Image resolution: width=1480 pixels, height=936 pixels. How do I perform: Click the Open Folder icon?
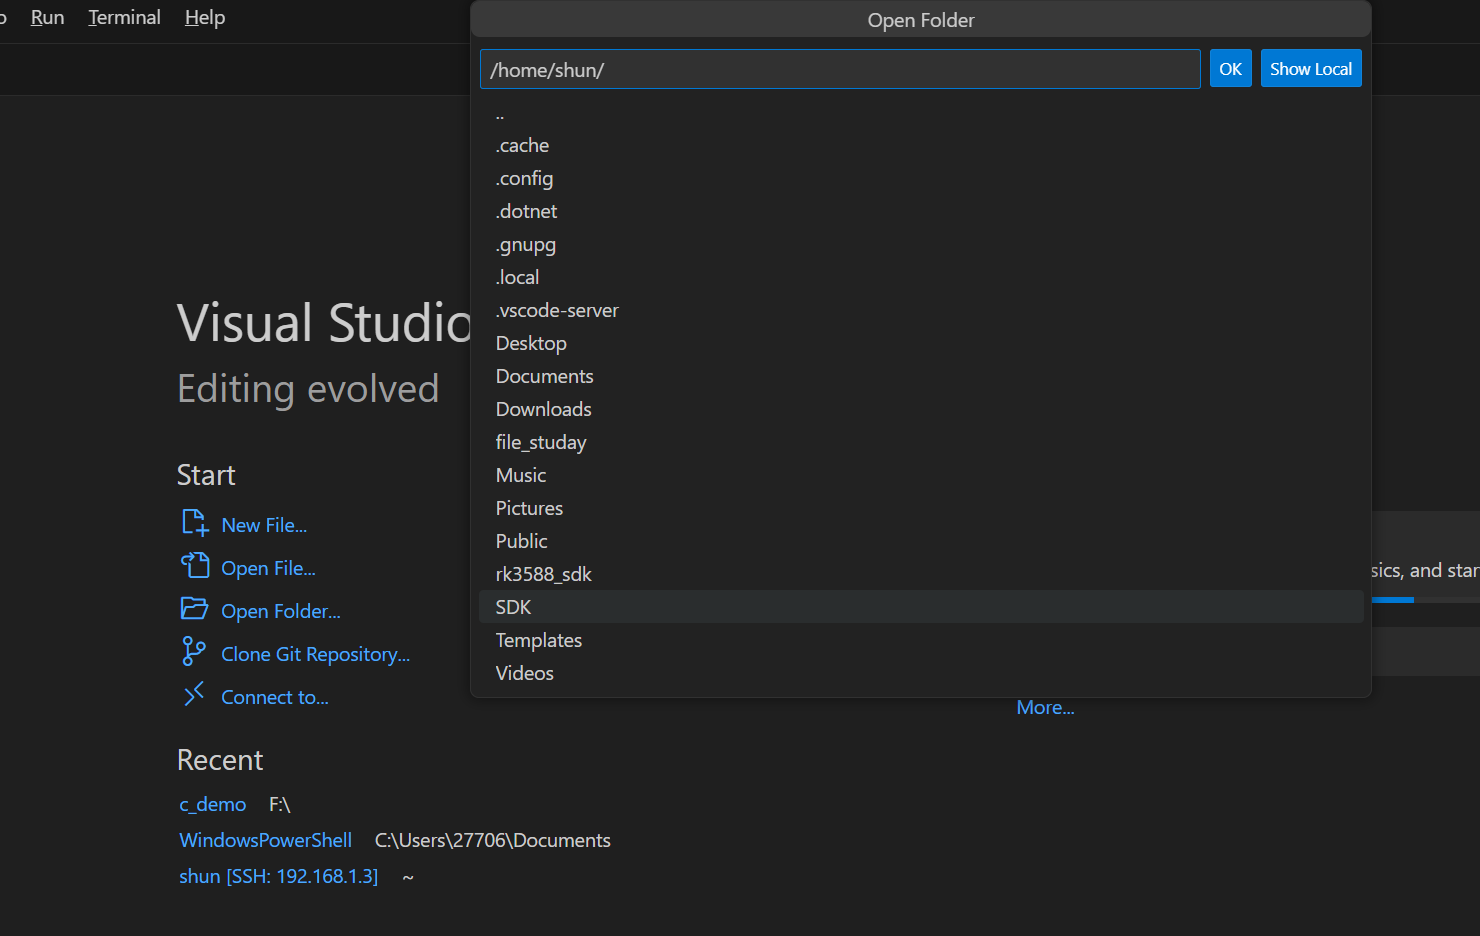point(194,608)
